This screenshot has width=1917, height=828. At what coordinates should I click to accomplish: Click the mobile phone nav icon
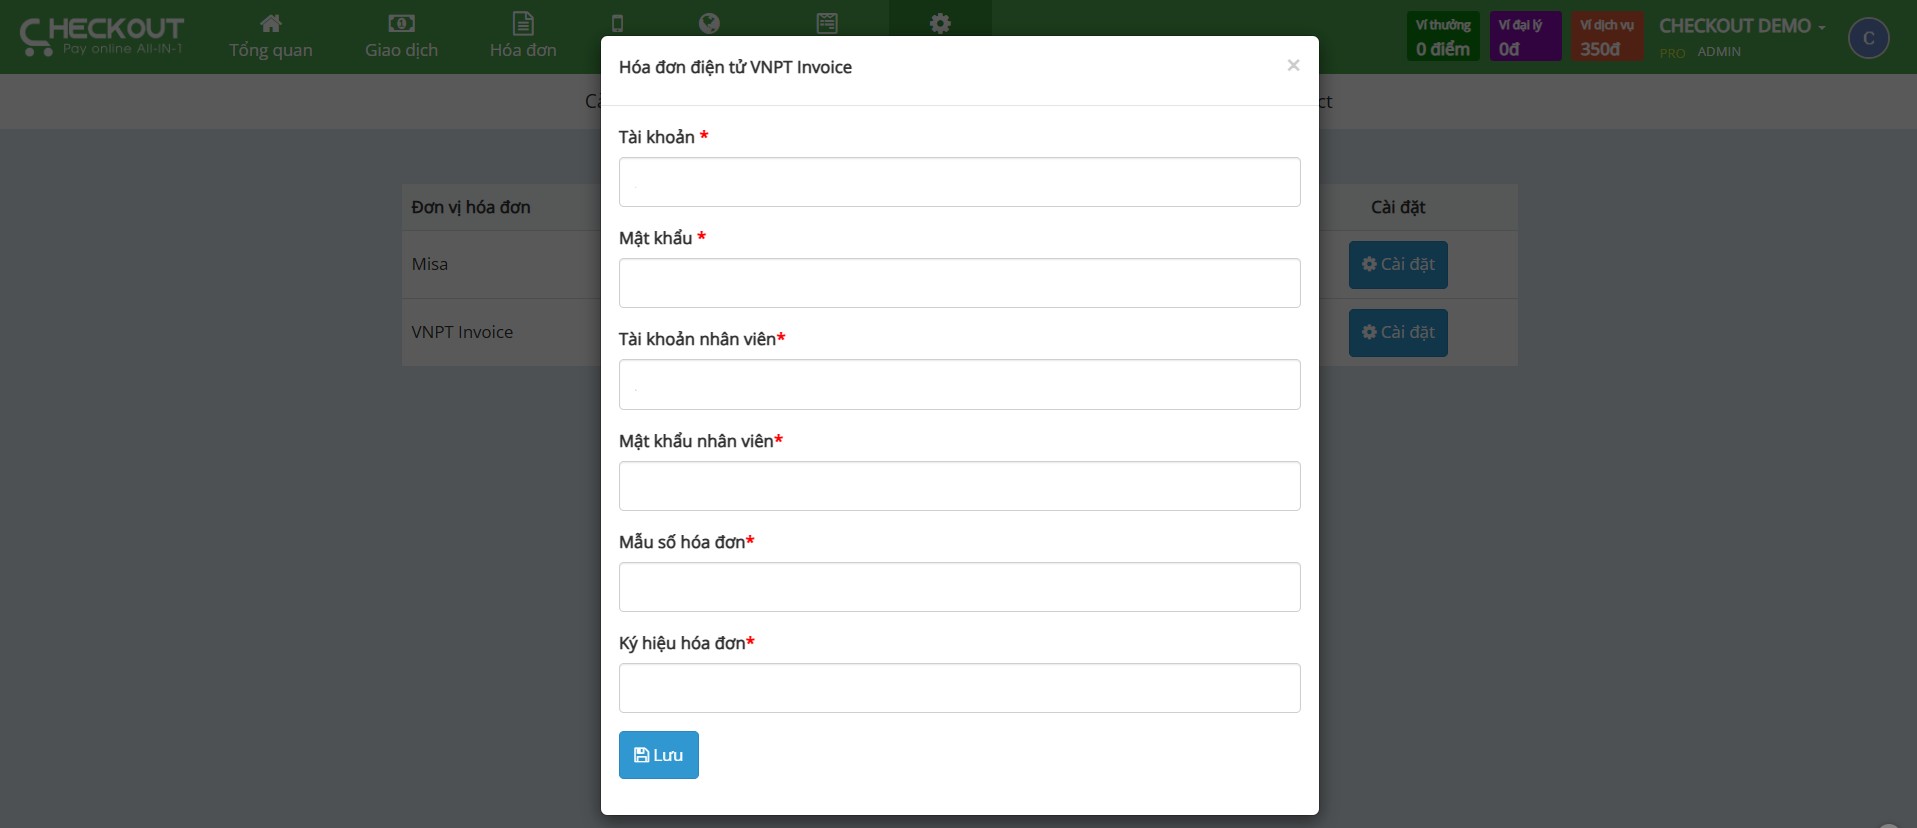(x=617, y=24)
